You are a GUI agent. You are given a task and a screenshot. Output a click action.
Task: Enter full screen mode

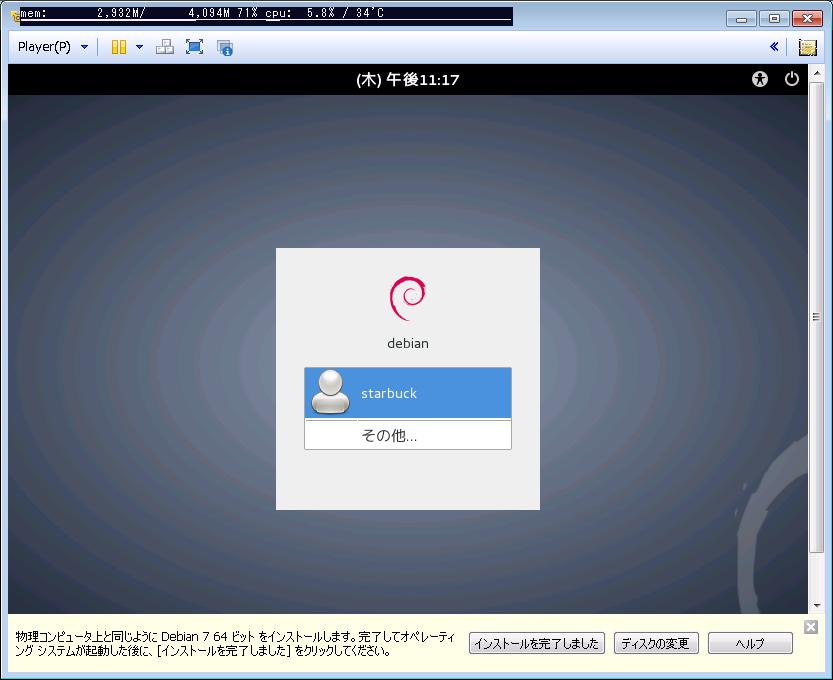(x=194, y=47)
